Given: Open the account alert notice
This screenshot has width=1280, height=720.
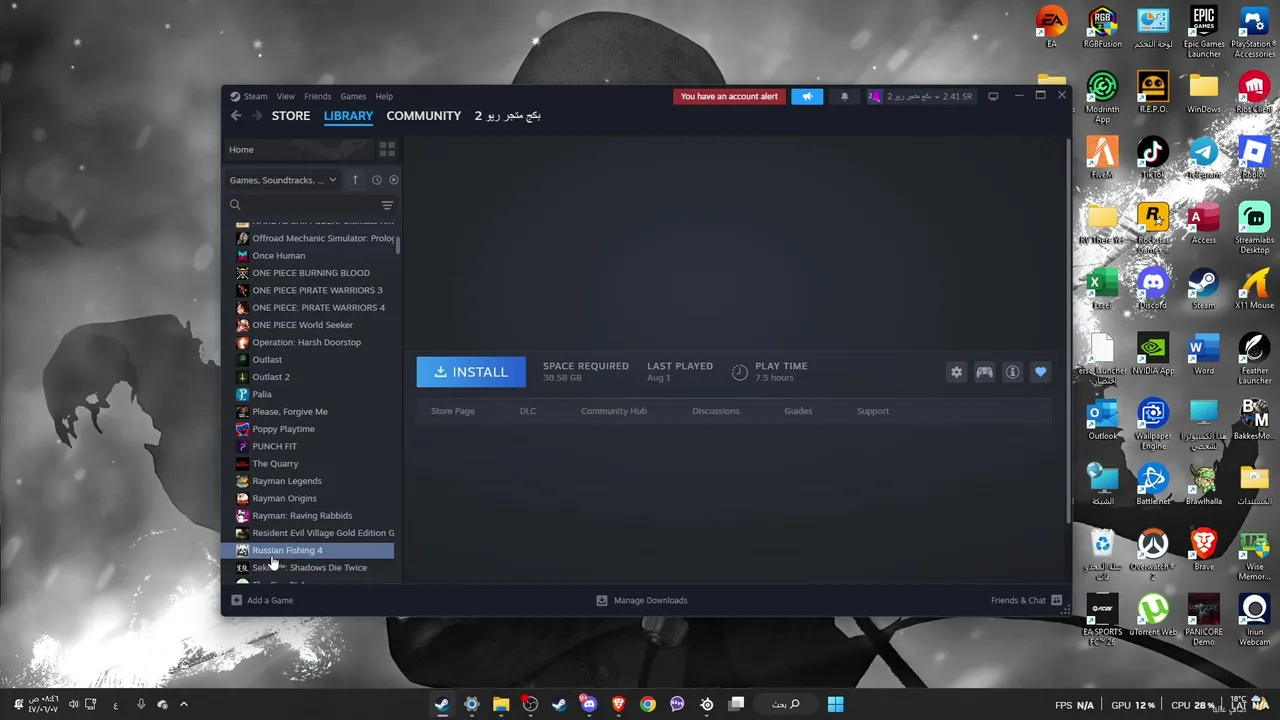Looking at the screenshot, I should (729, 97).
